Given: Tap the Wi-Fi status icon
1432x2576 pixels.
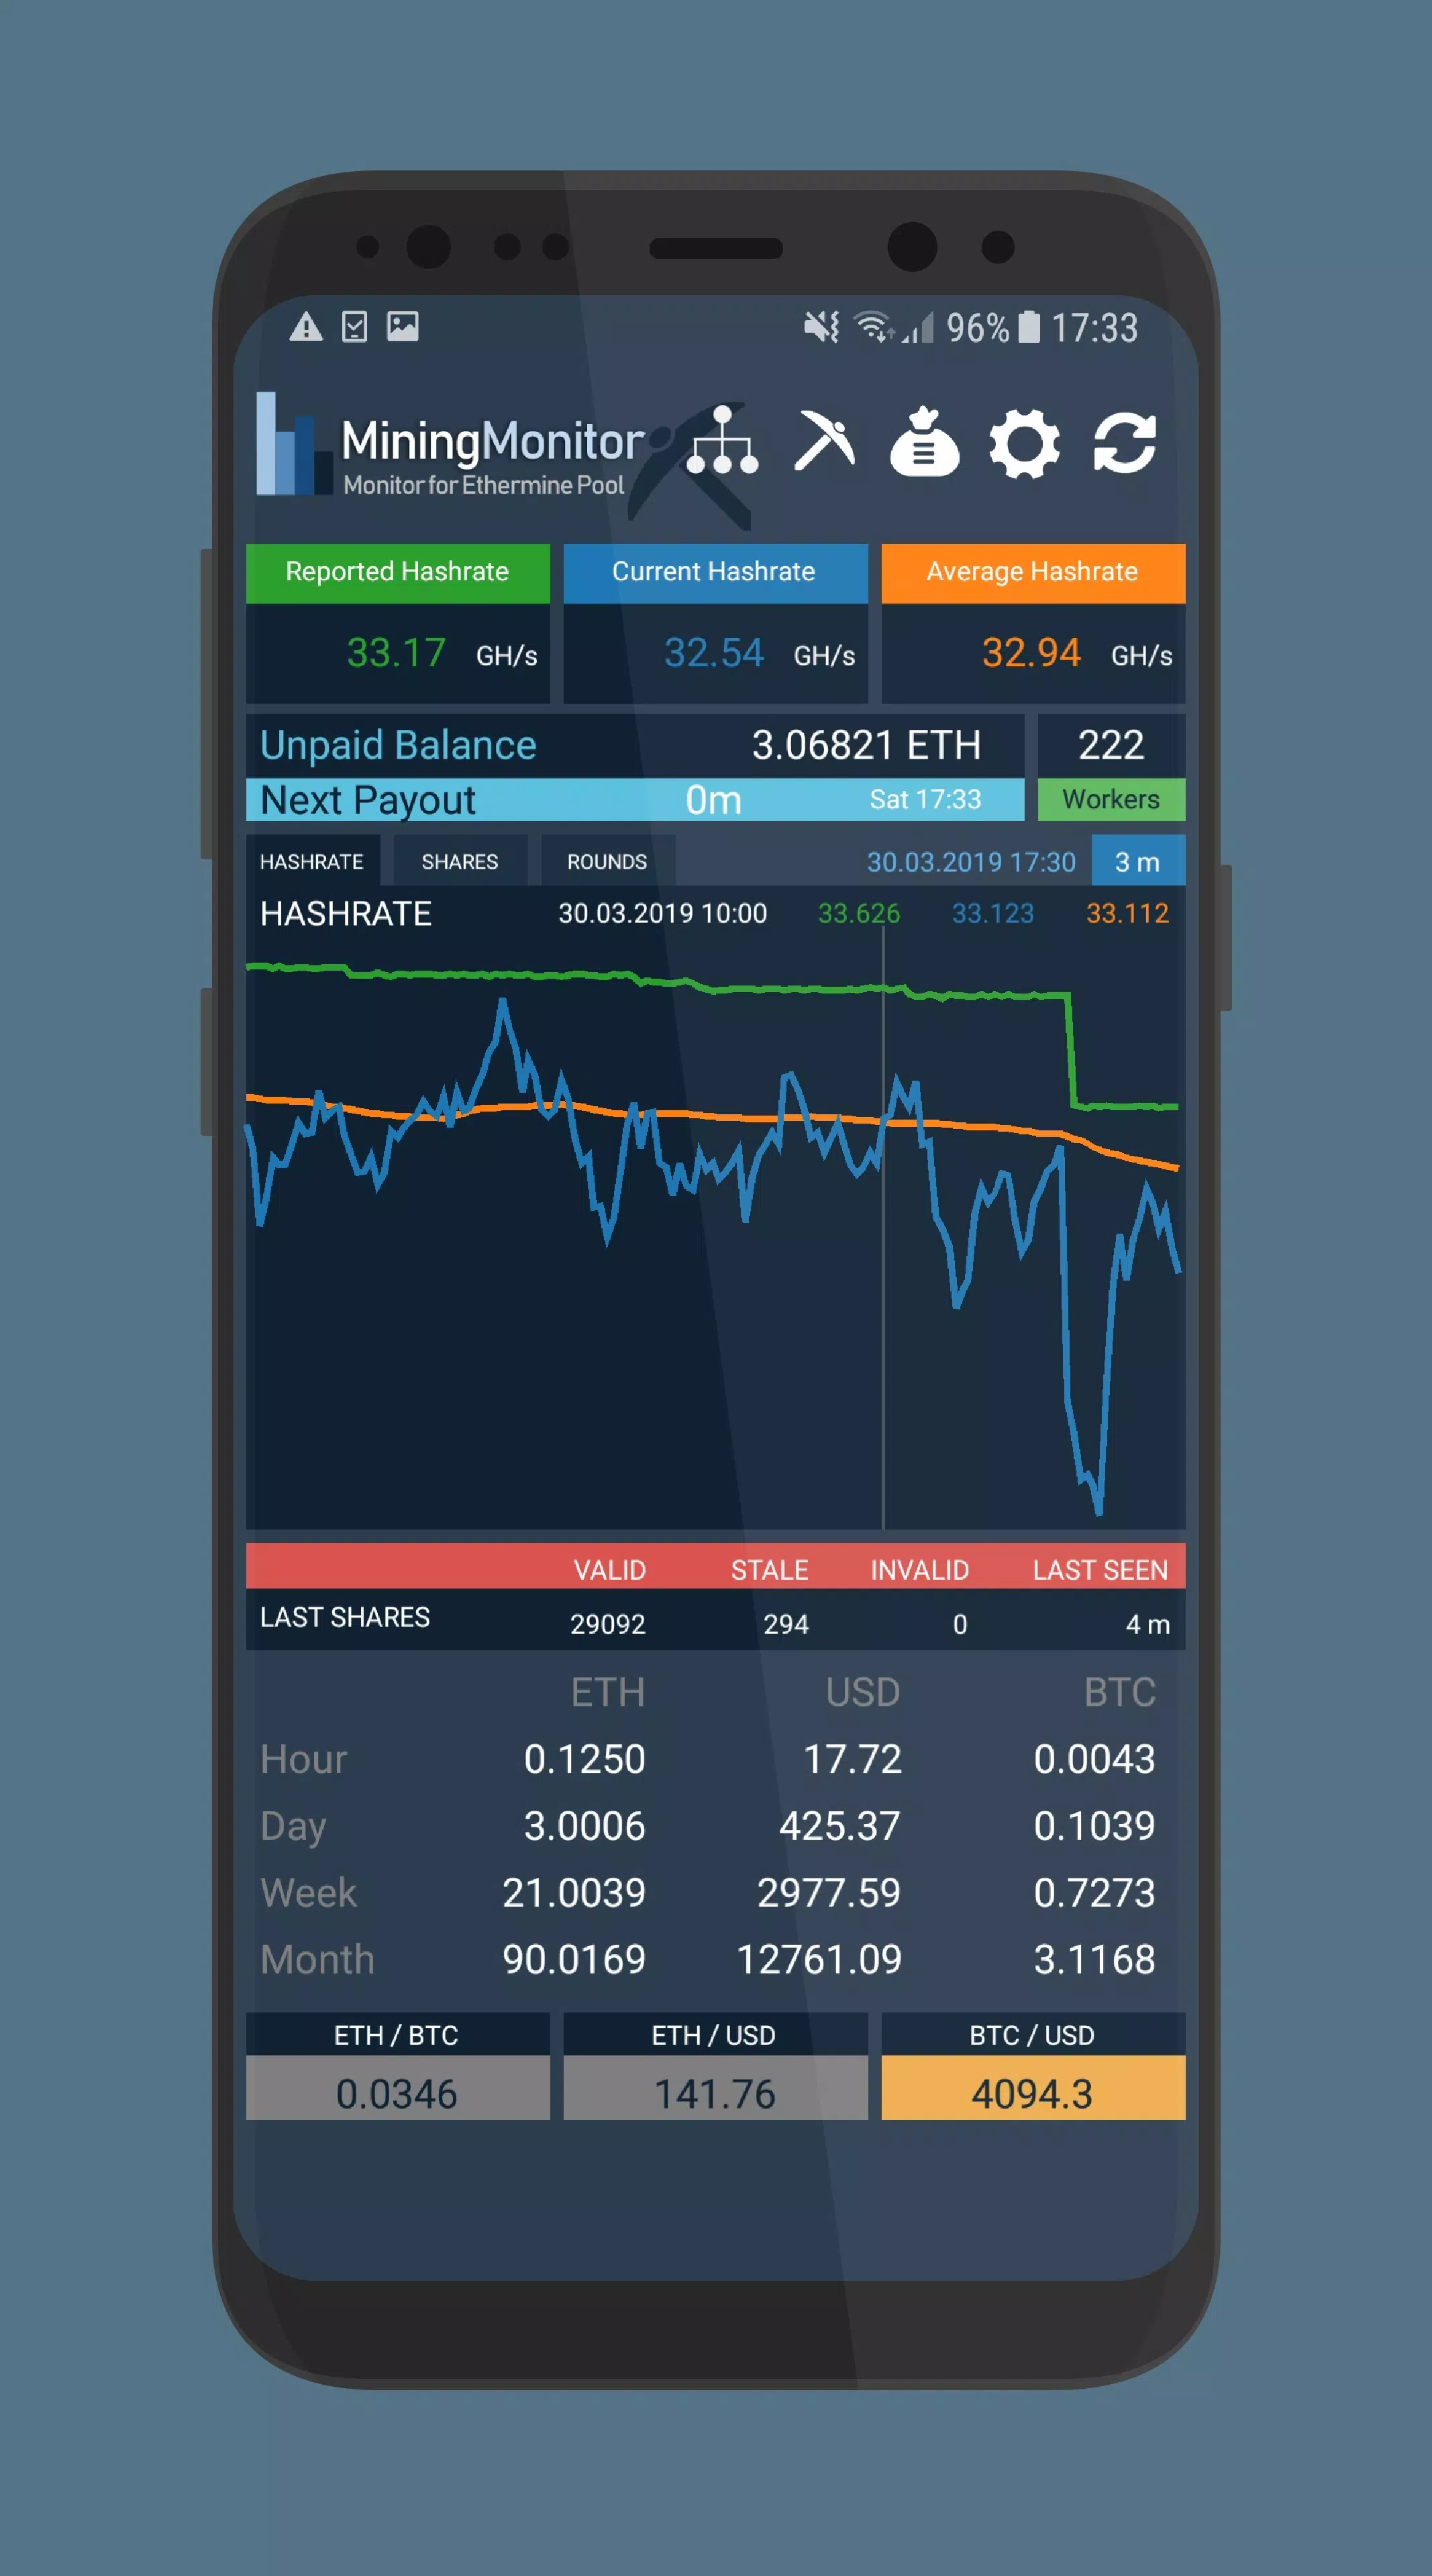Looking at the screenshot, I should coord(874,326).
